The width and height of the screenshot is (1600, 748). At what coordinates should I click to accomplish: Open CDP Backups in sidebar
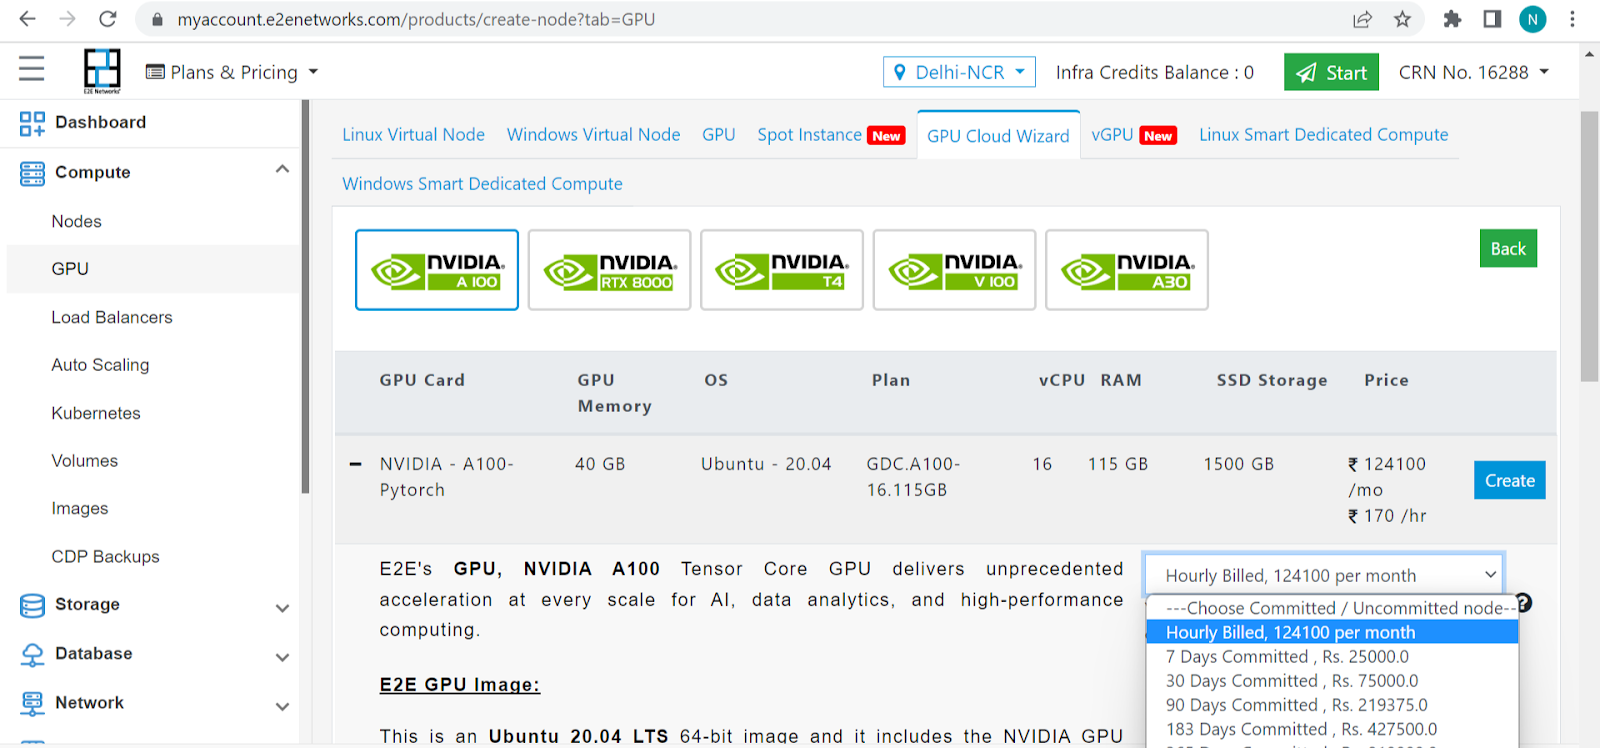[105, 556]
